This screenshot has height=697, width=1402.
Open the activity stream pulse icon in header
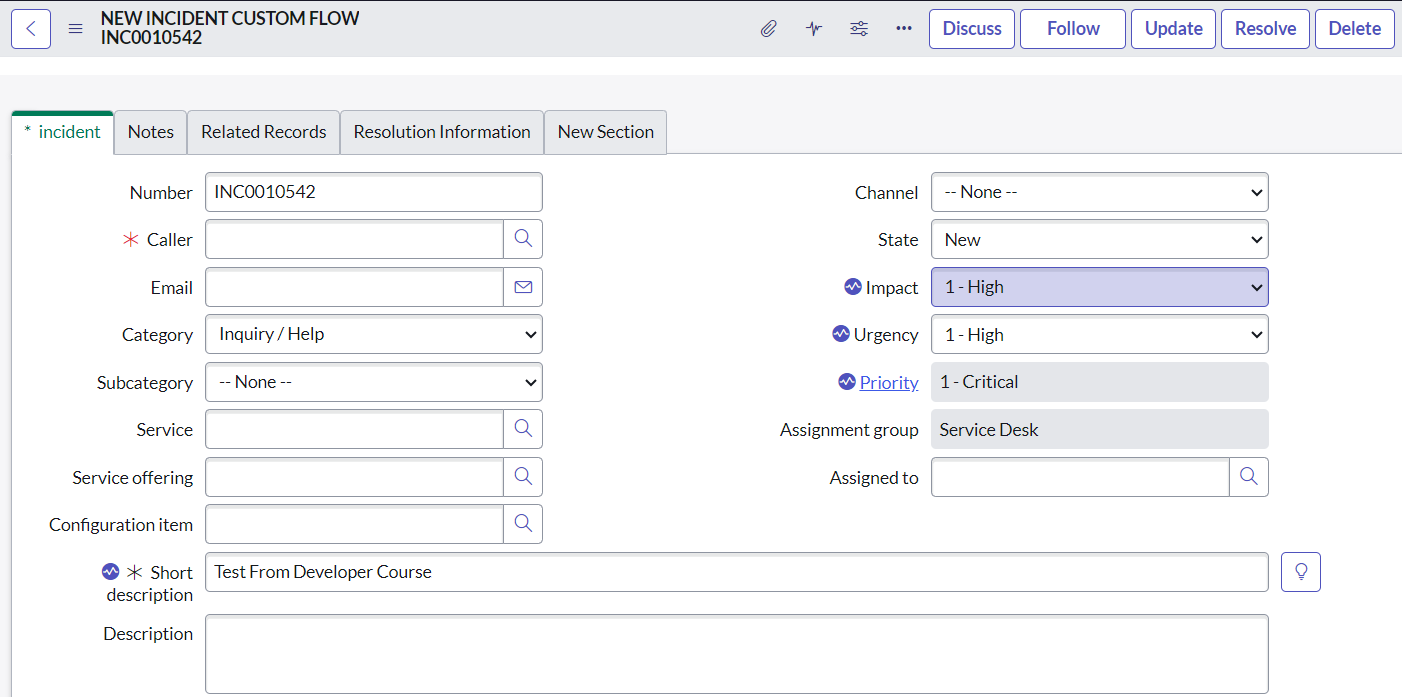click(814, 29)
